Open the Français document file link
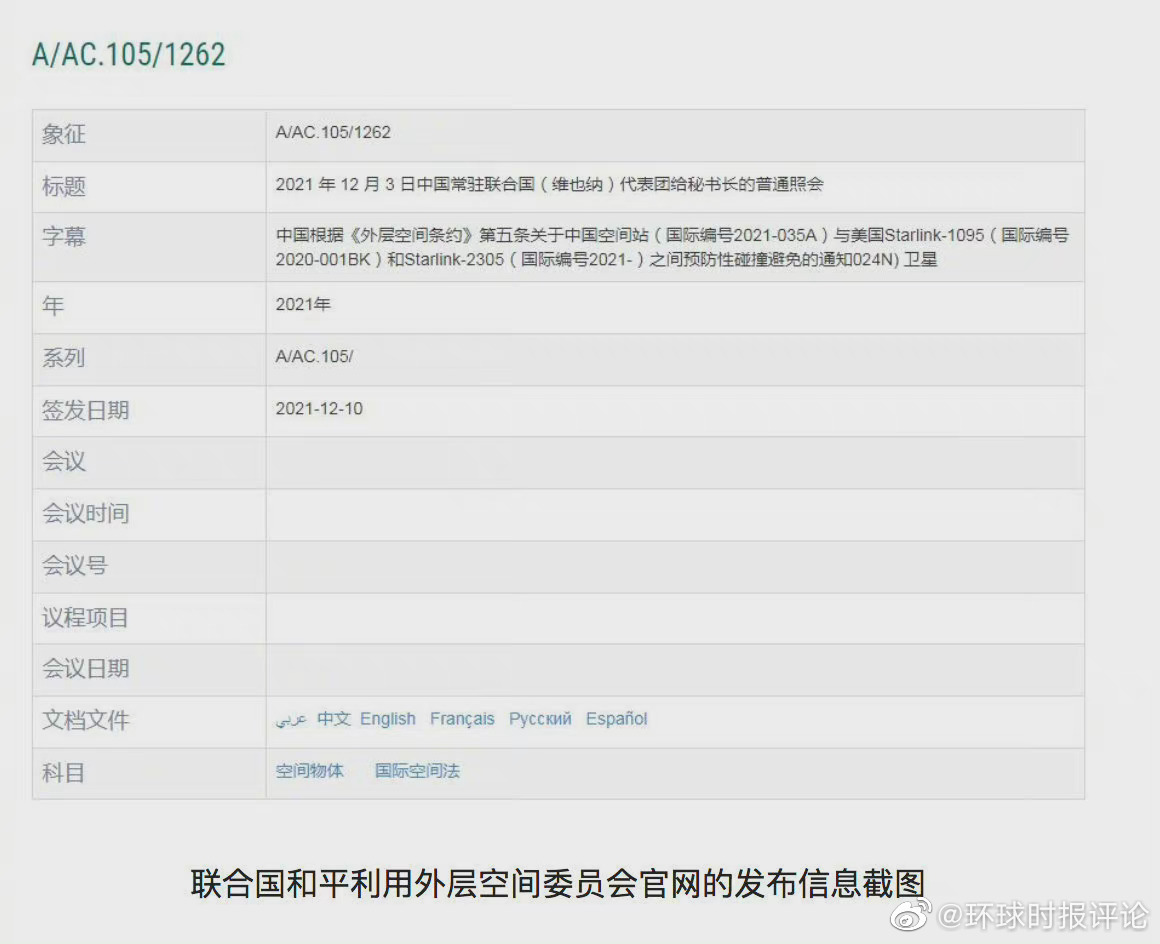The width and height of the screenshot is (1160, 944). (462, 719)
